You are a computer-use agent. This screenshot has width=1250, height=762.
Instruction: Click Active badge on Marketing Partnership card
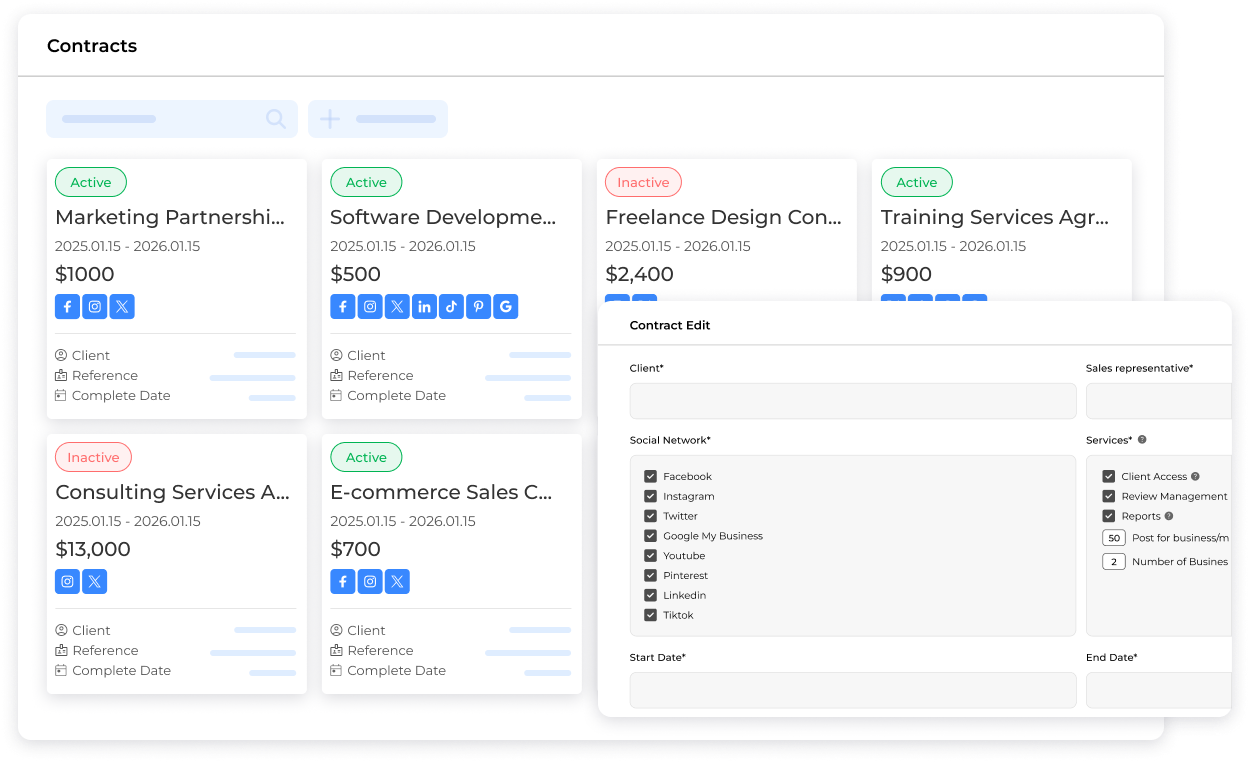tap(91, 182)
